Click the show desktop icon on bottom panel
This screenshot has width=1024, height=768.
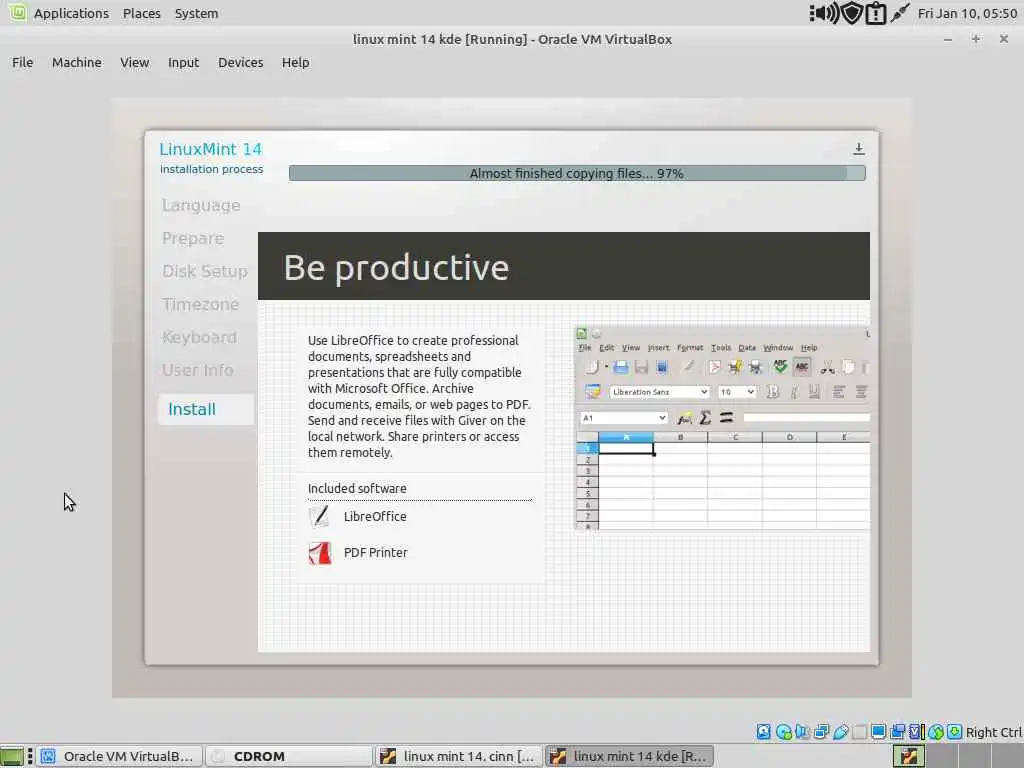point(12,756)
